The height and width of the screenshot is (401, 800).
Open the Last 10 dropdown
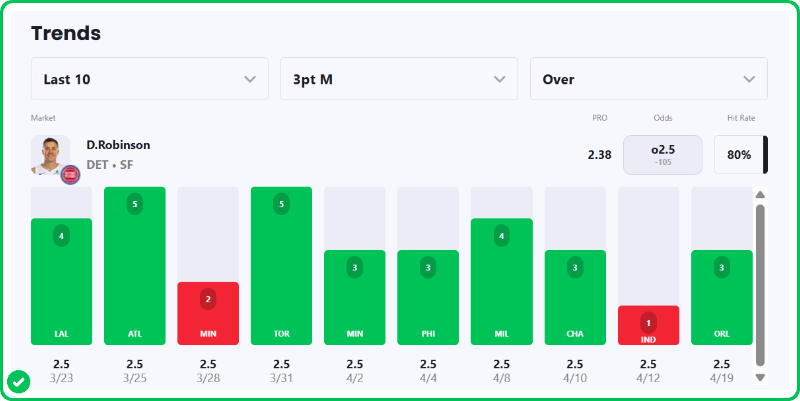tap(150, 79)
